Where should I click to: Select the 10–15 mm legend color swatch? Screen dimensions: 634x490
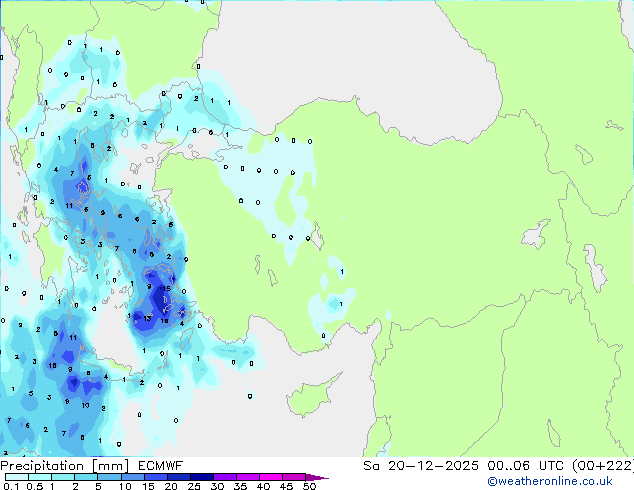pyautogui.click(x=132, y=477)
